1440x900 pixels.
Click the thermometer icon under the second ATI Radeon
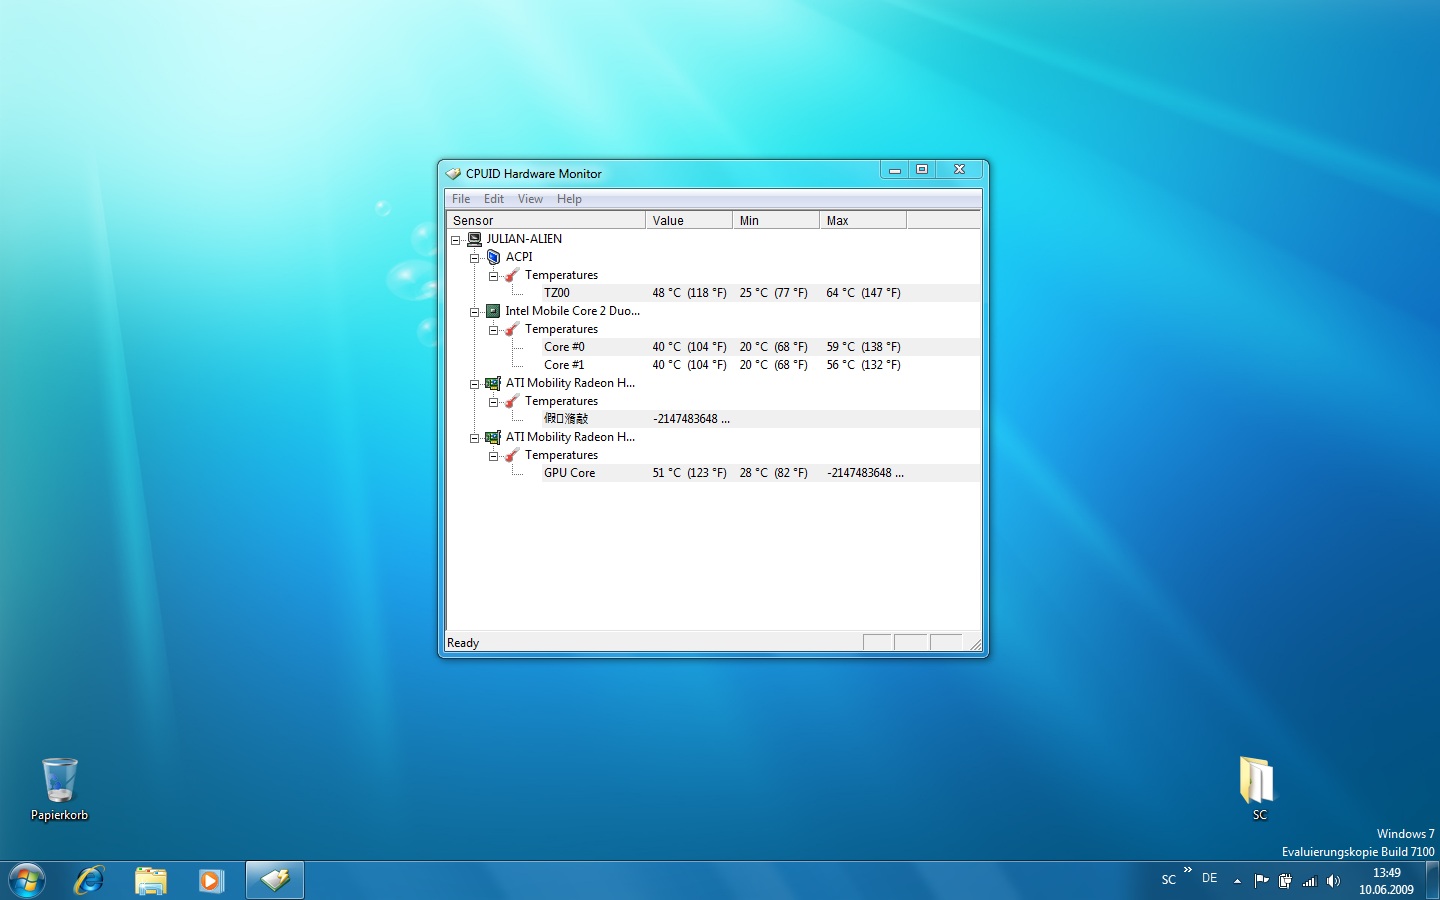(x=512, y=455)
